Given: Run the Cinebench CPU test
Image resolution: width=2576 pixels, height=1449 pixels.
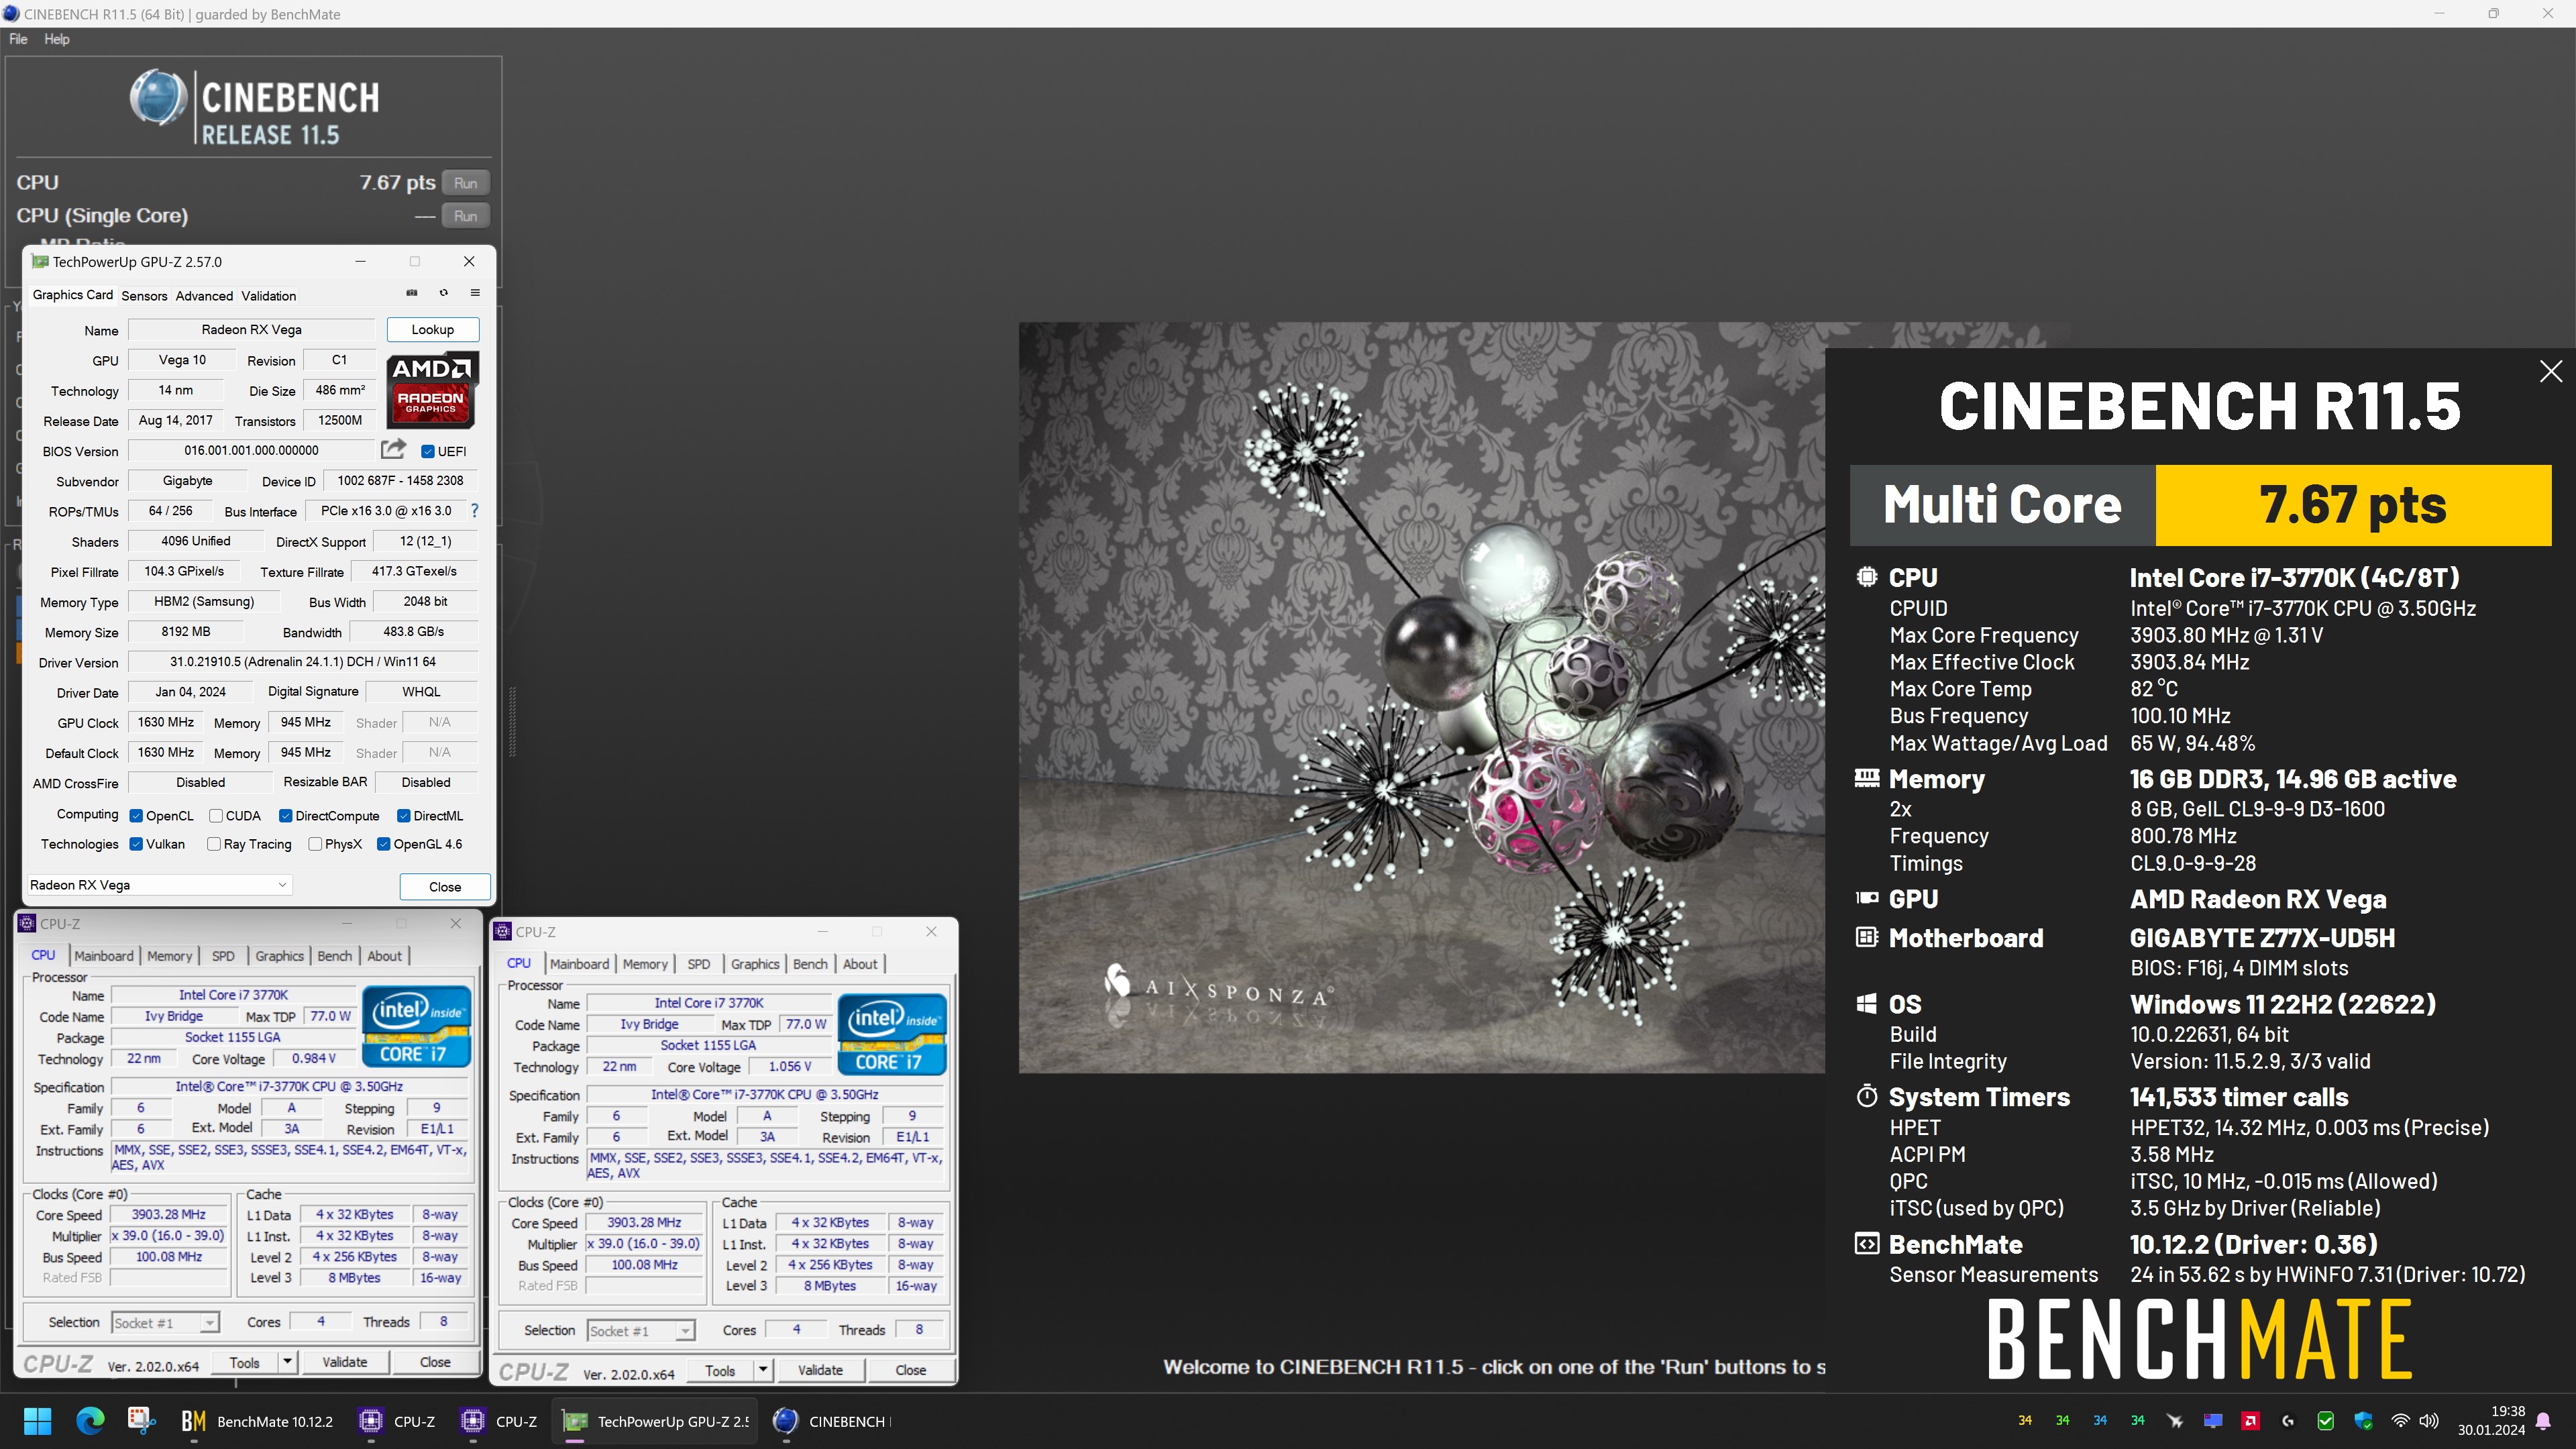Looking at the screenshot, I should [x=465, y=183].
